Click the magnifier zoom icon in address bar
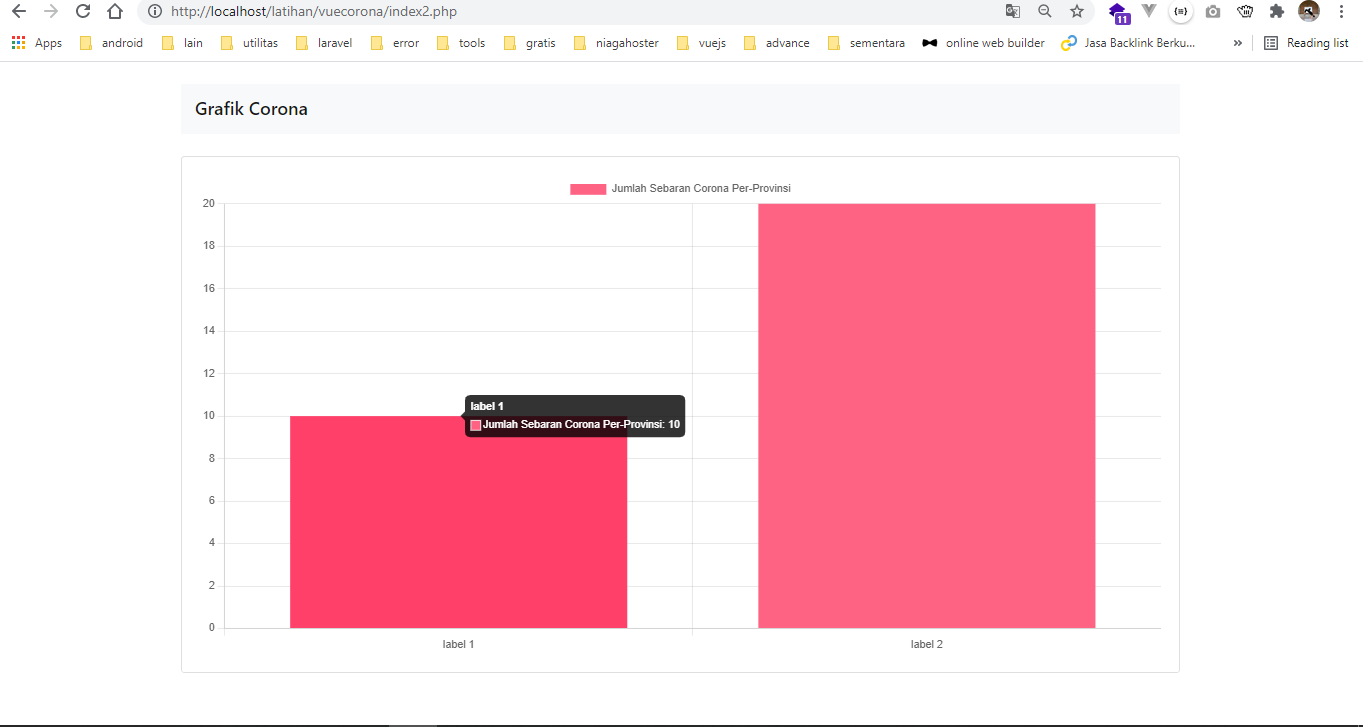The width and height of the screenshot is (1363, 727). pos(1044,12)
